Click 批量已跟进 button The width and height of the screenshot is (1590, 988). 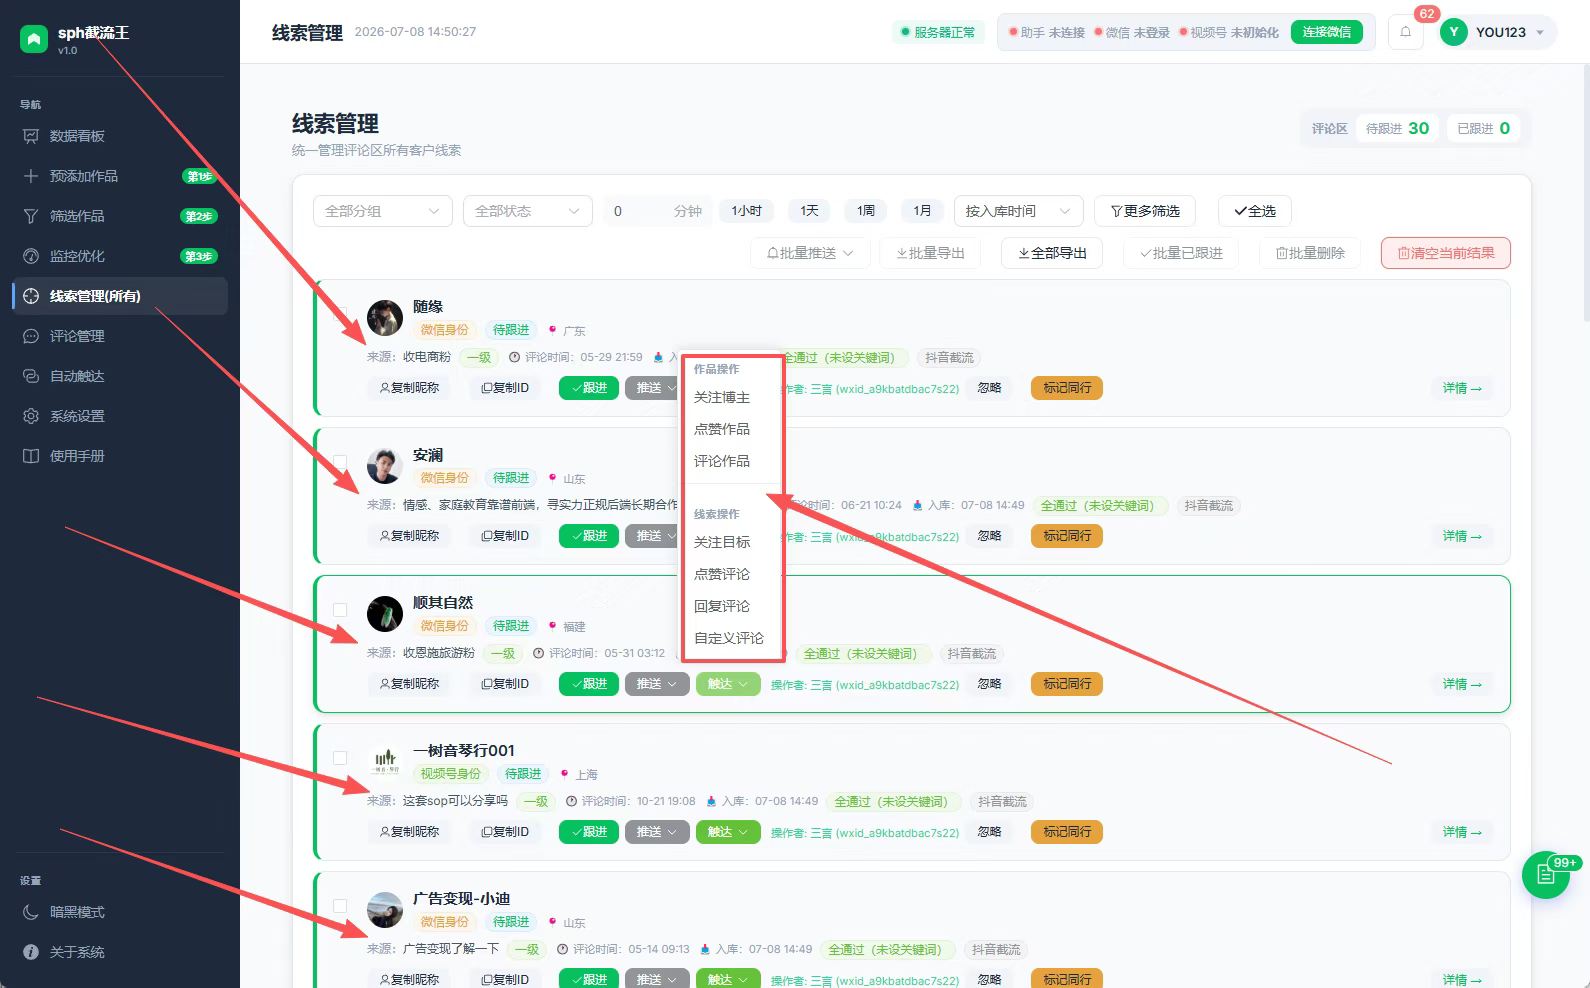coord(1181,253)
